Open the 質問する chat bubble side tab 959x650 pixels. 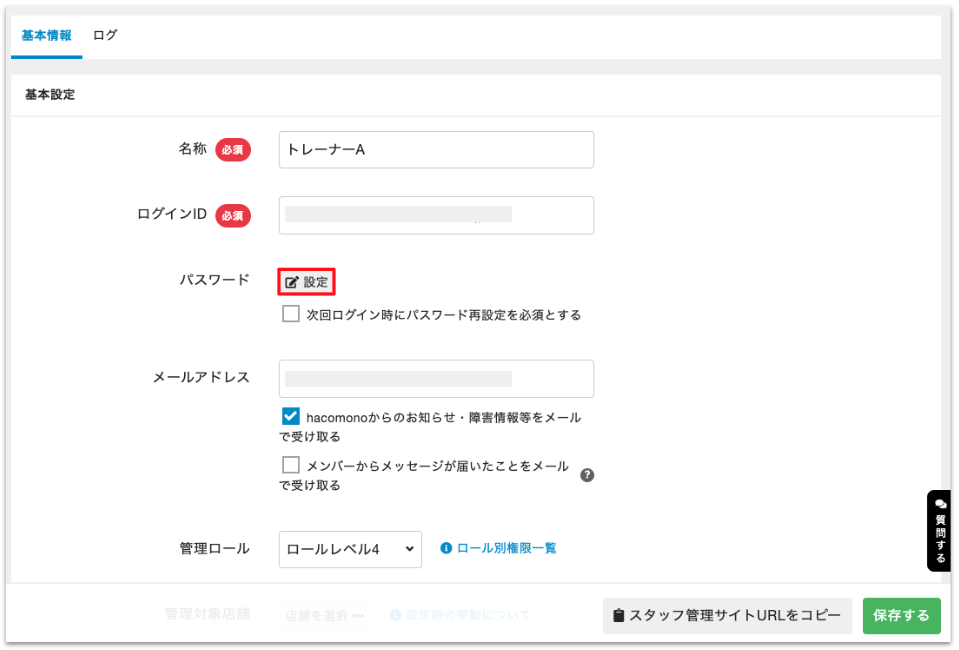pos(940,530)
